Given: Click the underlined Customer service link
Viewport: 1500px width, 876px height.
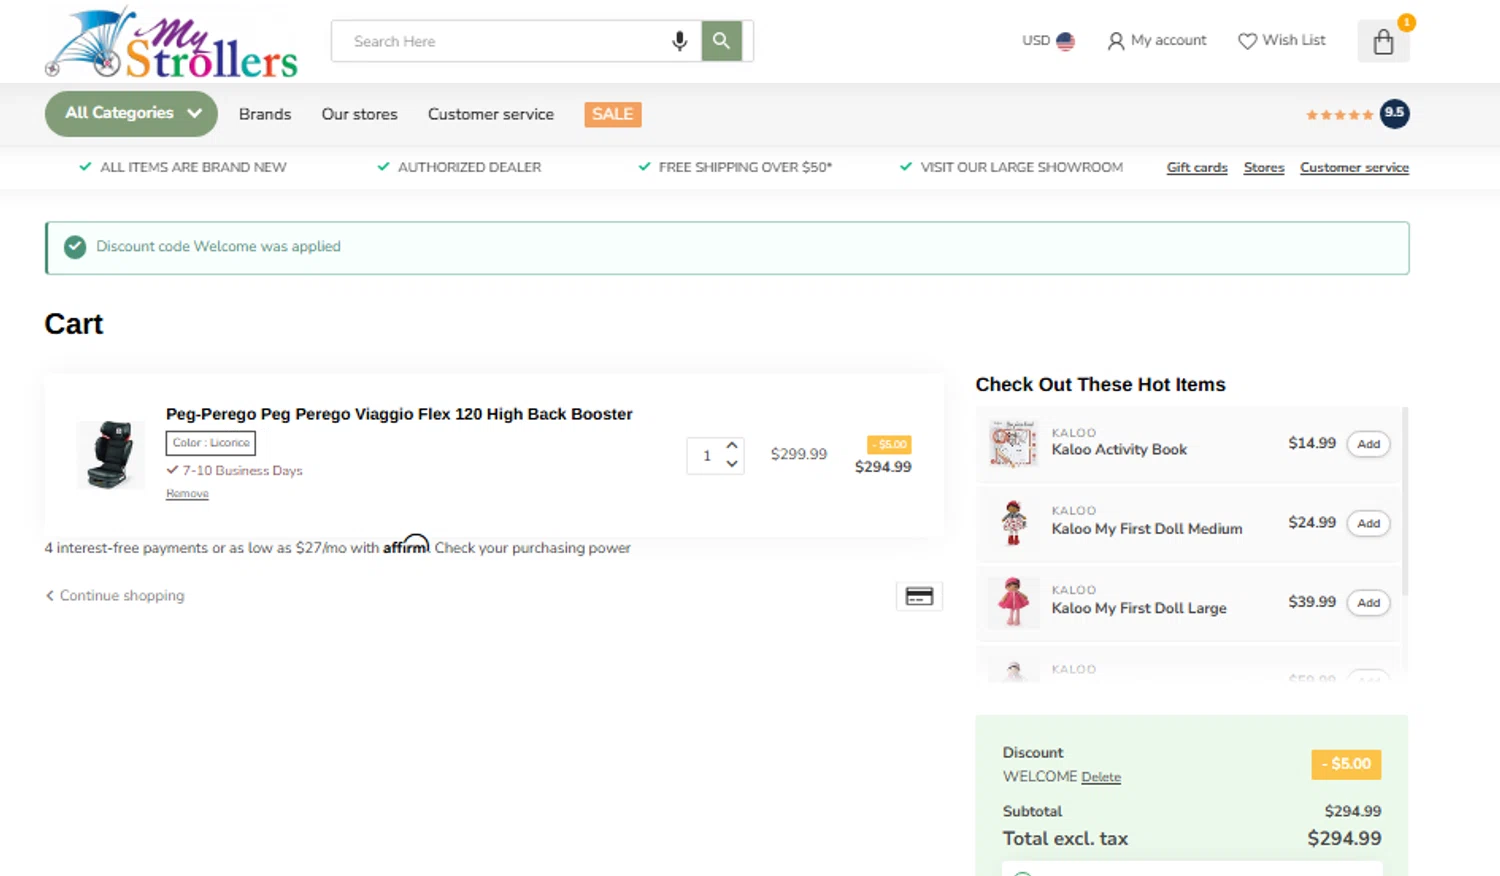Looking at the screenshot, I should point(1354,167).
